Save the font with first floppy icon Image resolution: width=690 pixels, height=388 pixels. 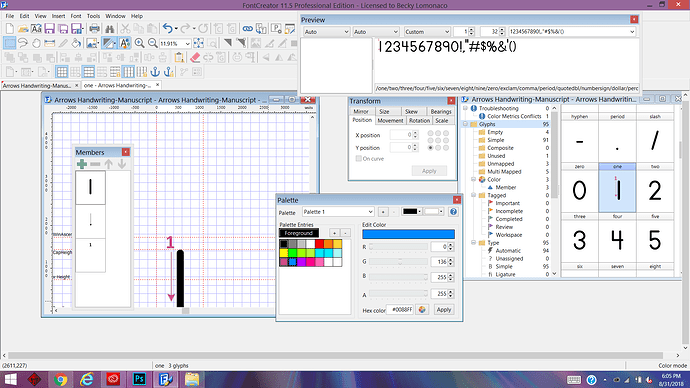click(49, 29)
